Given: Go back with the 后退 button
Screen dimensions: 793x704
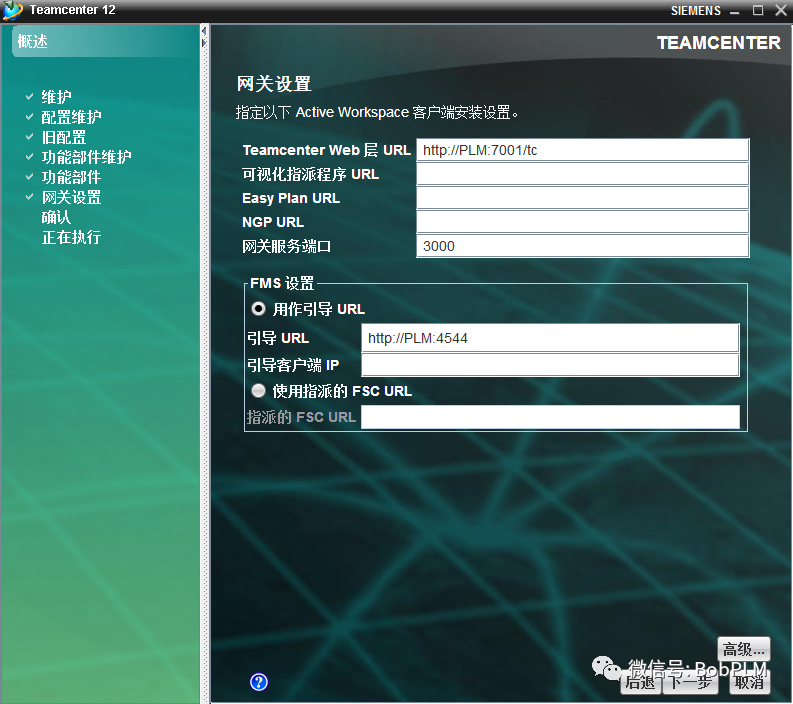Looking at the screenshot, I should pyautogui.click(x=640, y=682).
